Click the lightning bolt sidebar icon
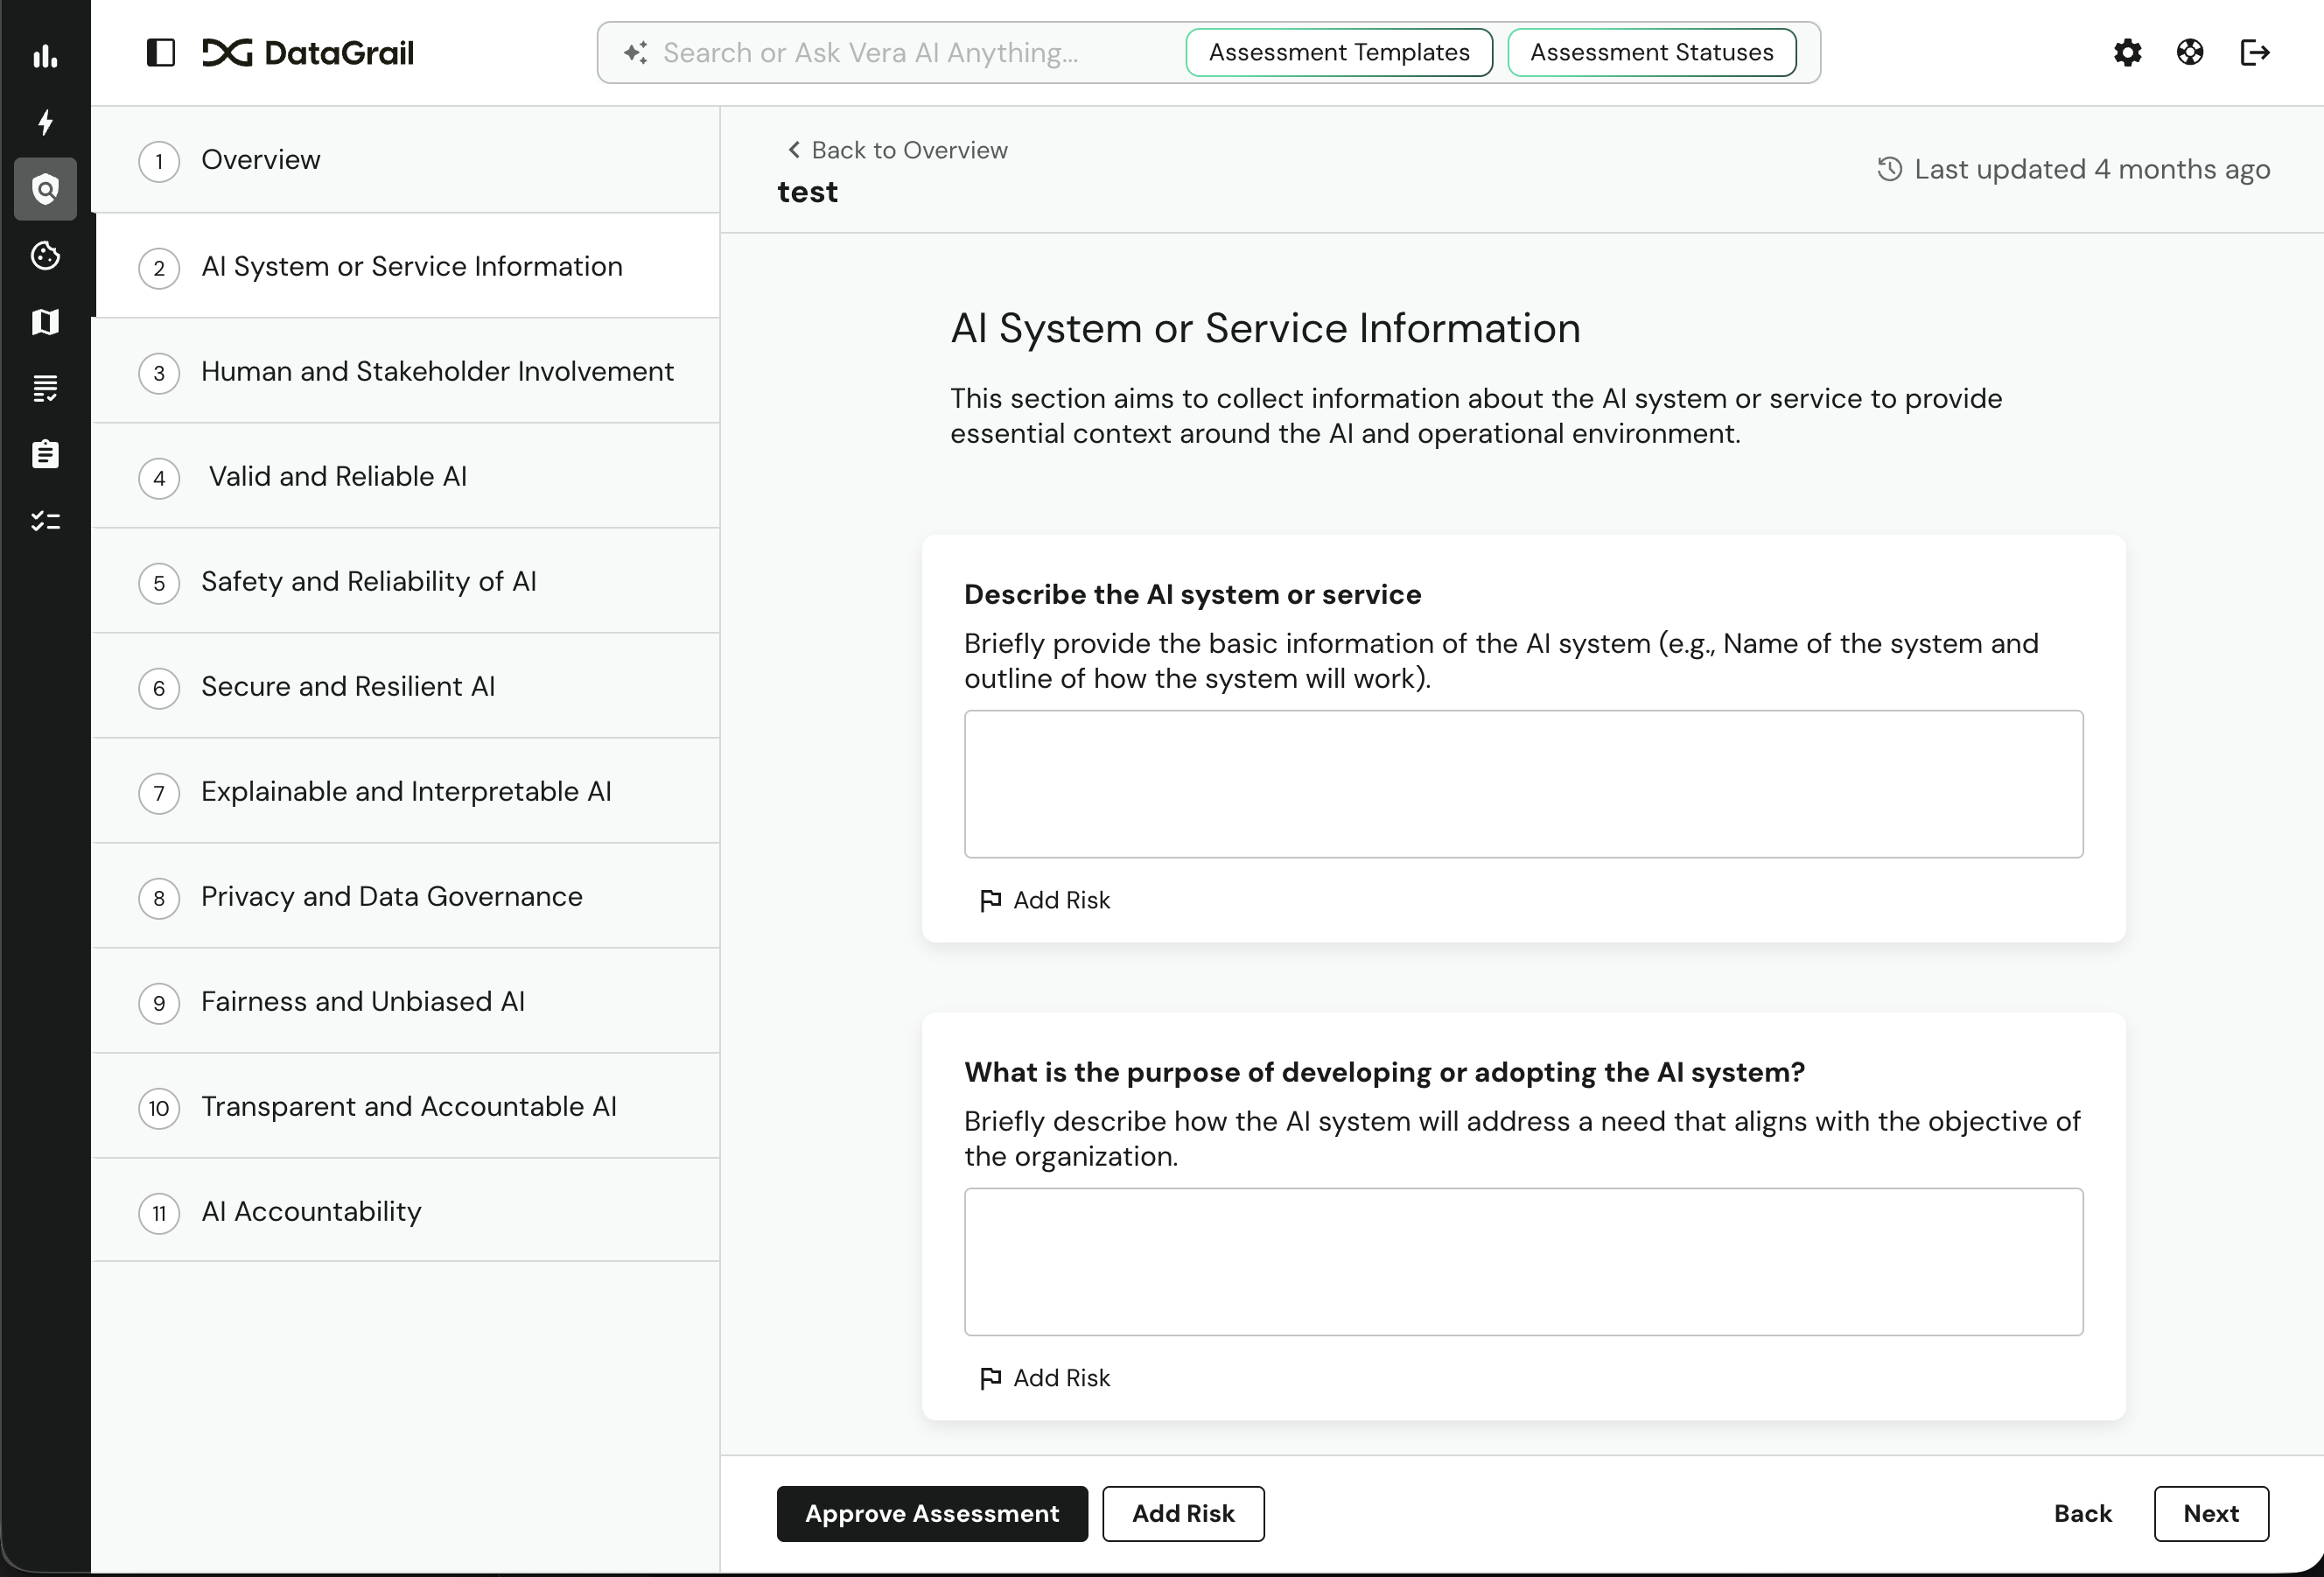This screenshot has width=2324, height=1577. pyautogui.click(x=45, y=122)
